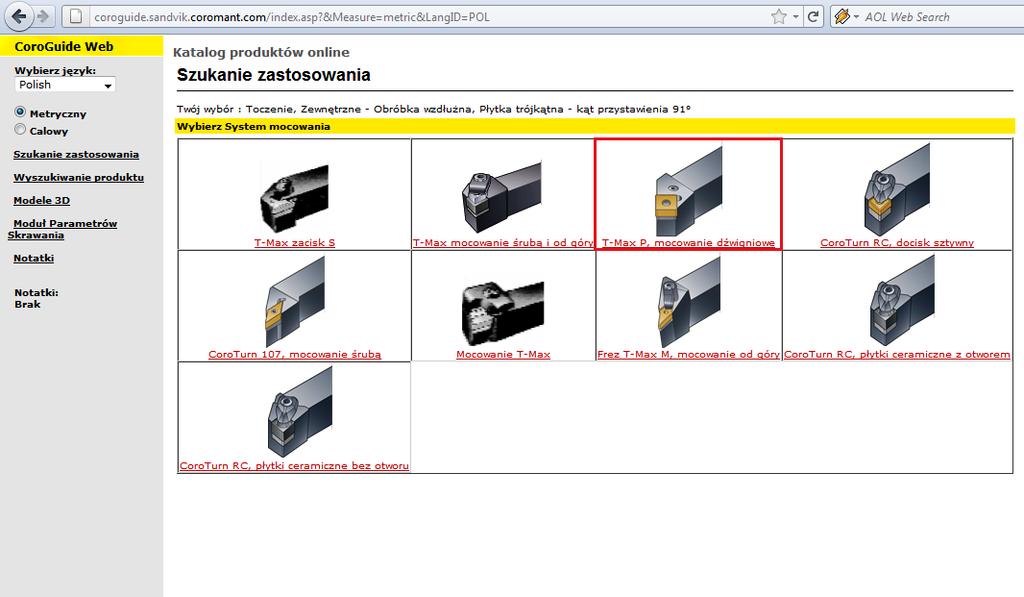This screenshot has width=1024, height=597.
Task: Click the Mocowanie T-Max tool image
Action: (502, 313)
